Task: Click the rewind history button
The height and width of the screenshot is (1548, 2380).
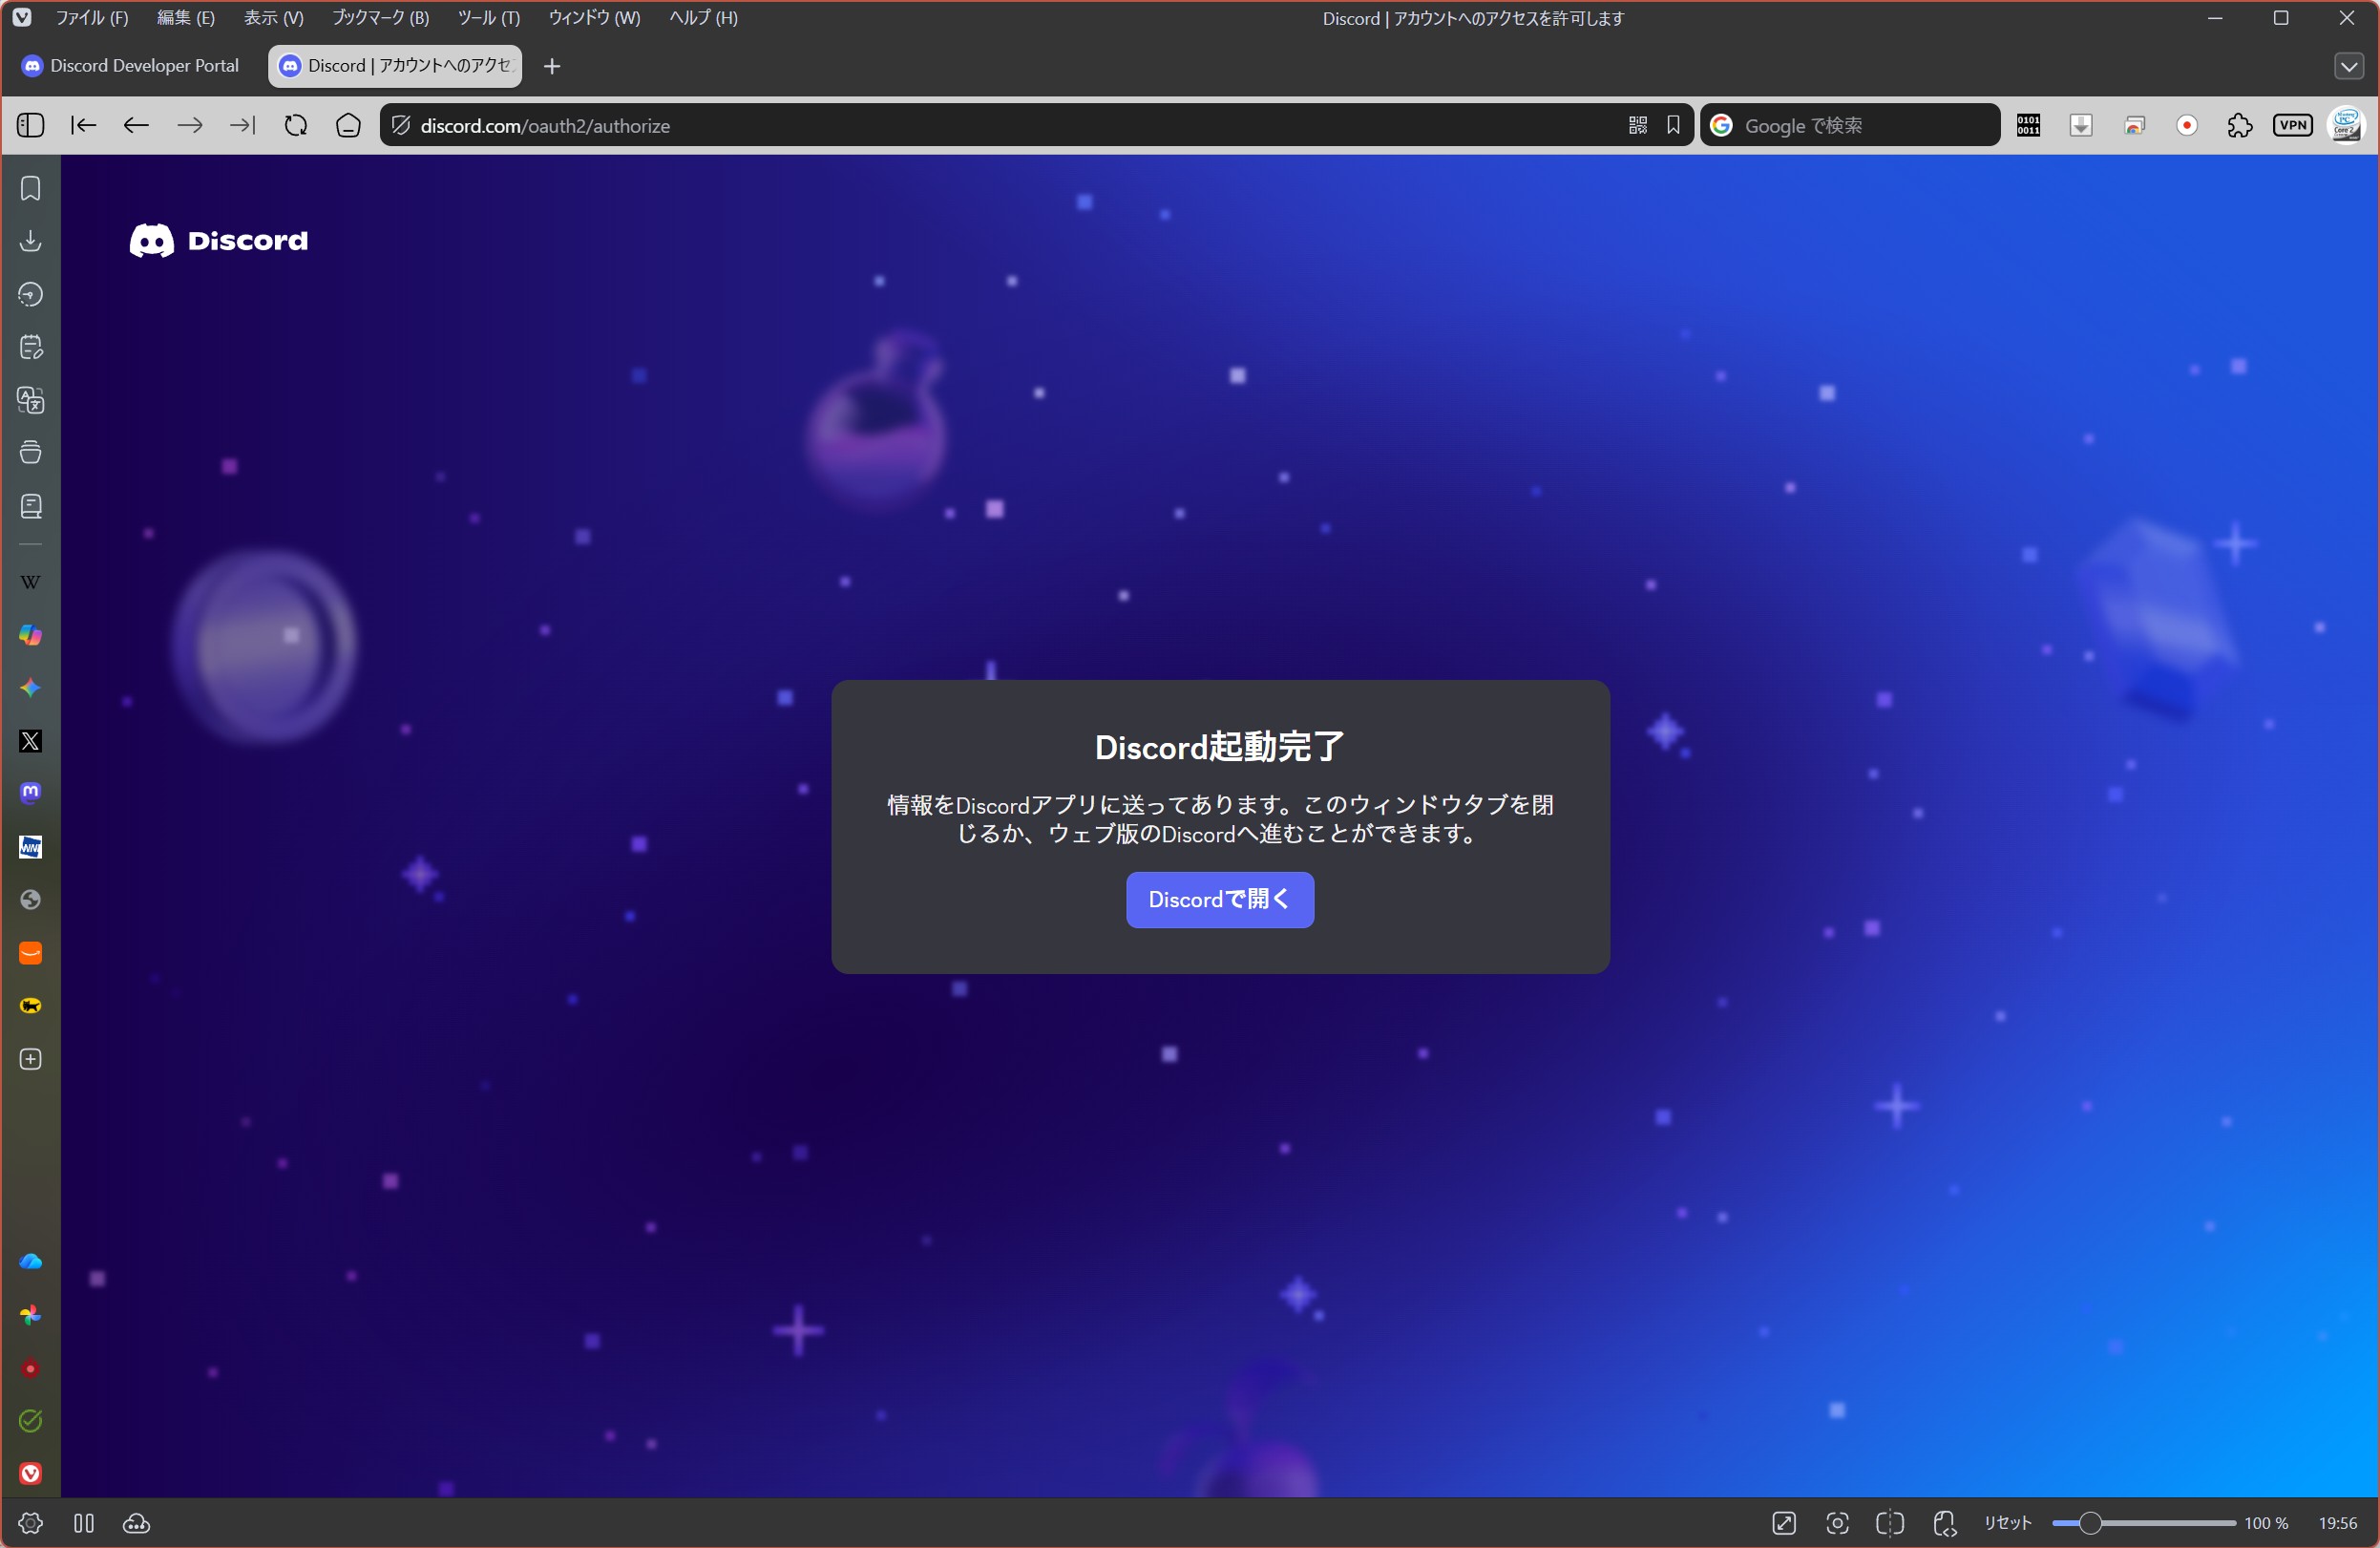Action: click(84, 125)
